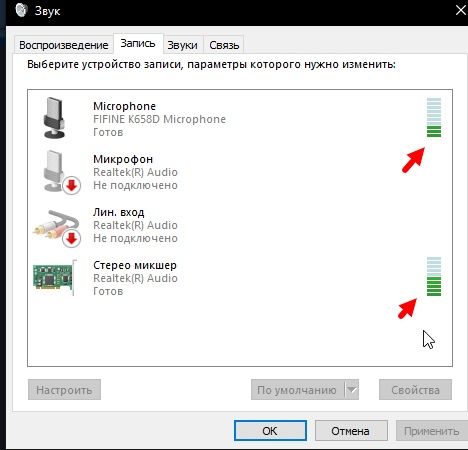Select the FIFINE K658D Microphone device icon
Screen dimensions: 468x450
54,118
